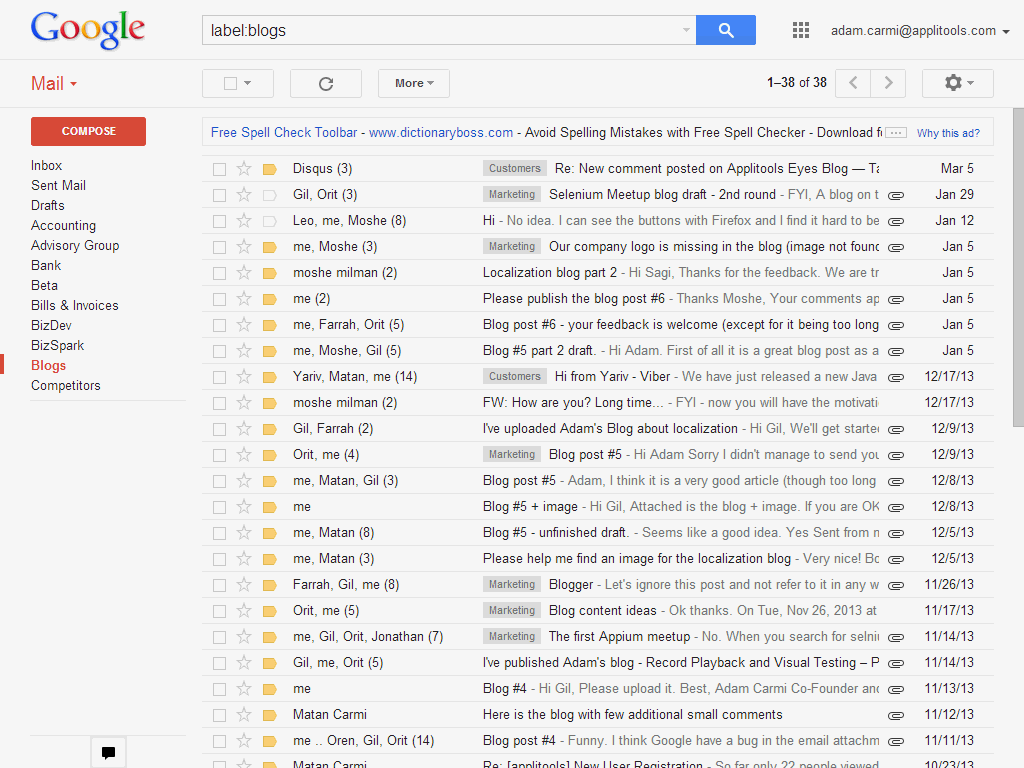Open the Google apps grid
Viewport: 1024px width, 768px height.
coord(801,30)
